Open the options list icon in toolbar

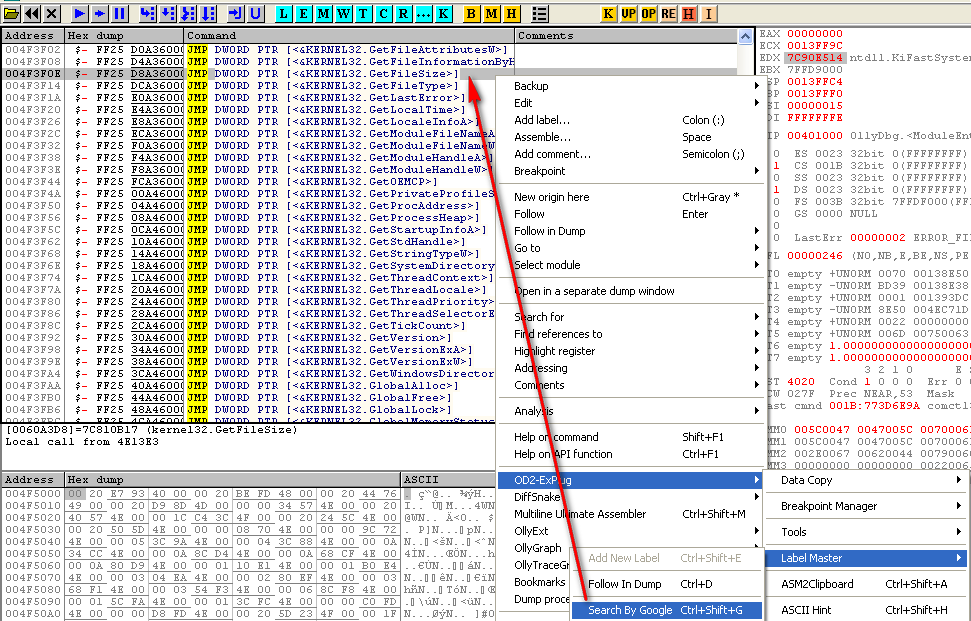coord(540,13)
